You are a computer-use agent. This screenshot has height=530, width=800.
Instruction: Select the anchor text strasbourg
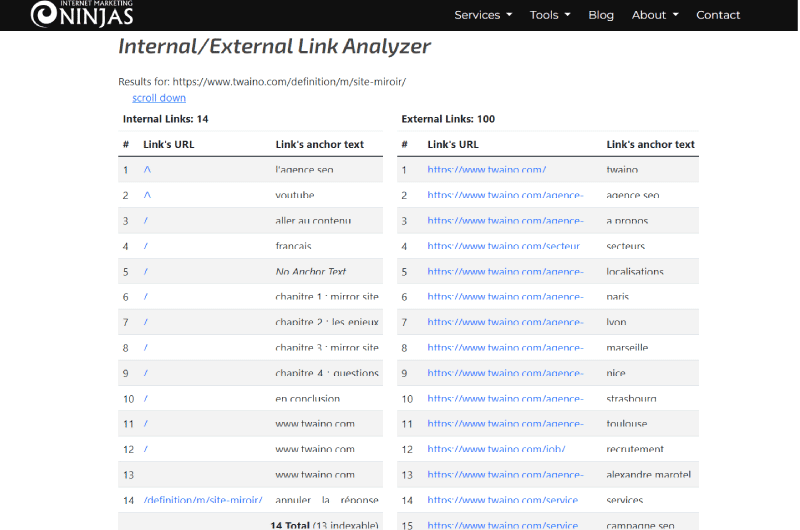click(x=631, y=399)
